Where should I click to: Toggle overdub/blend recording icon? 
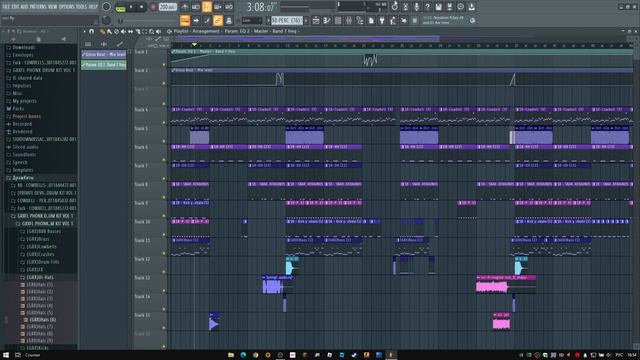tap(218, 7)
